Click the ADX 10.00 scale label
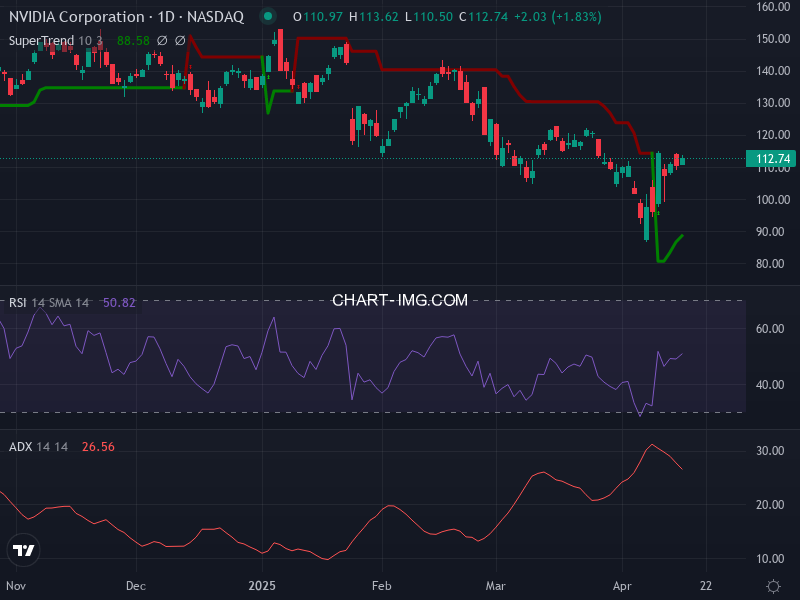The height and width of the screenshot is (600, 800). (x=770, y=559)
